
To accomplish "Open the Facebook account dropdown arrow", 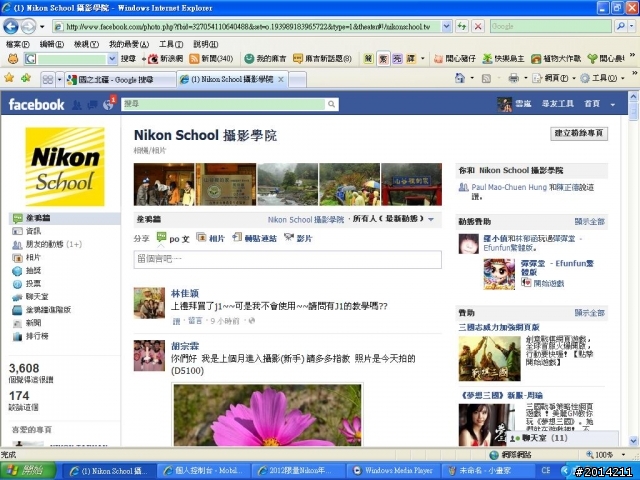I will tap(612, 105).
